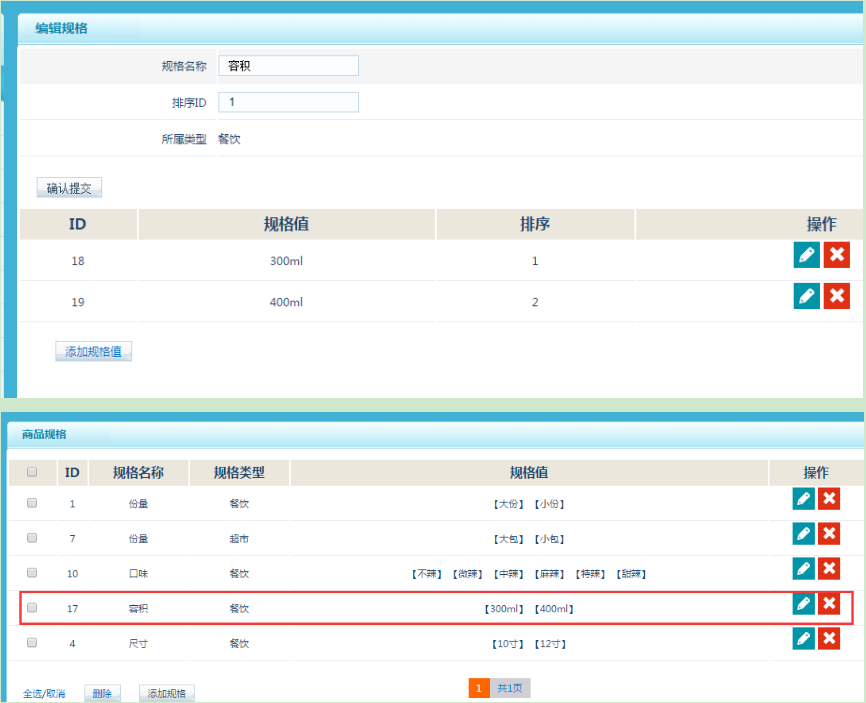
Task: Click the 全选/取消 link
Action: coord(44,693)
